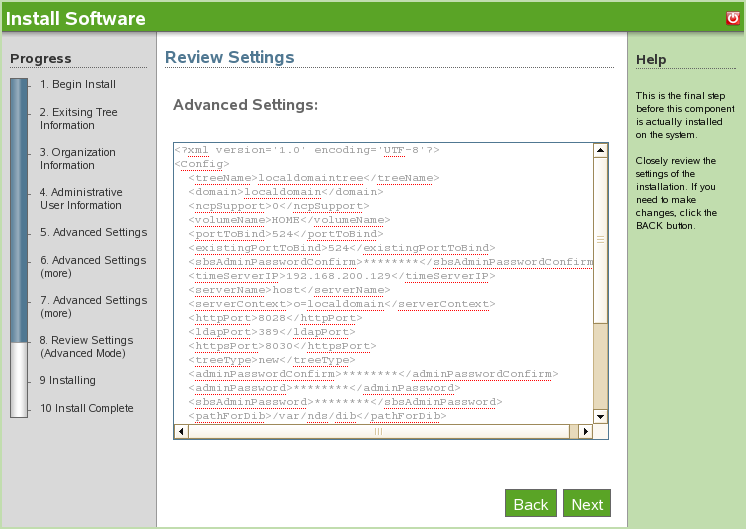Click the Help panel heading

tap(651, 59)
